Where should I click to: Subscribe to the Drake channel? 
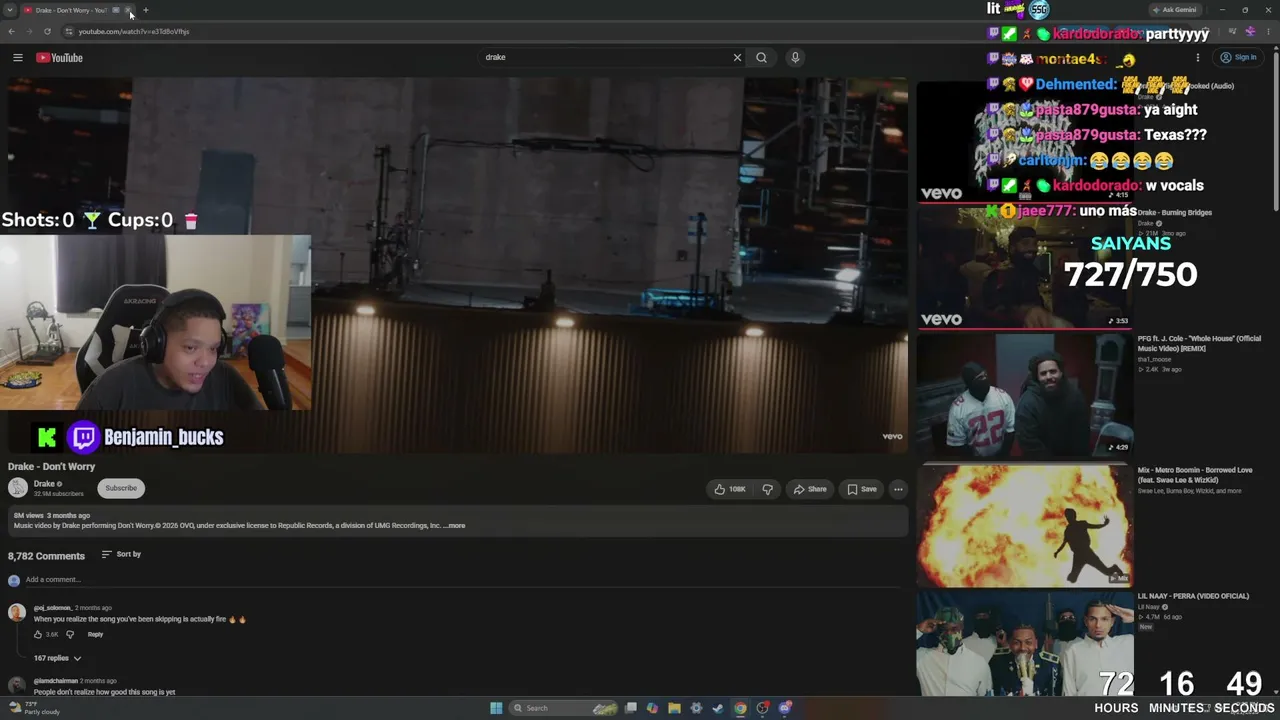(x=121, y=488)
